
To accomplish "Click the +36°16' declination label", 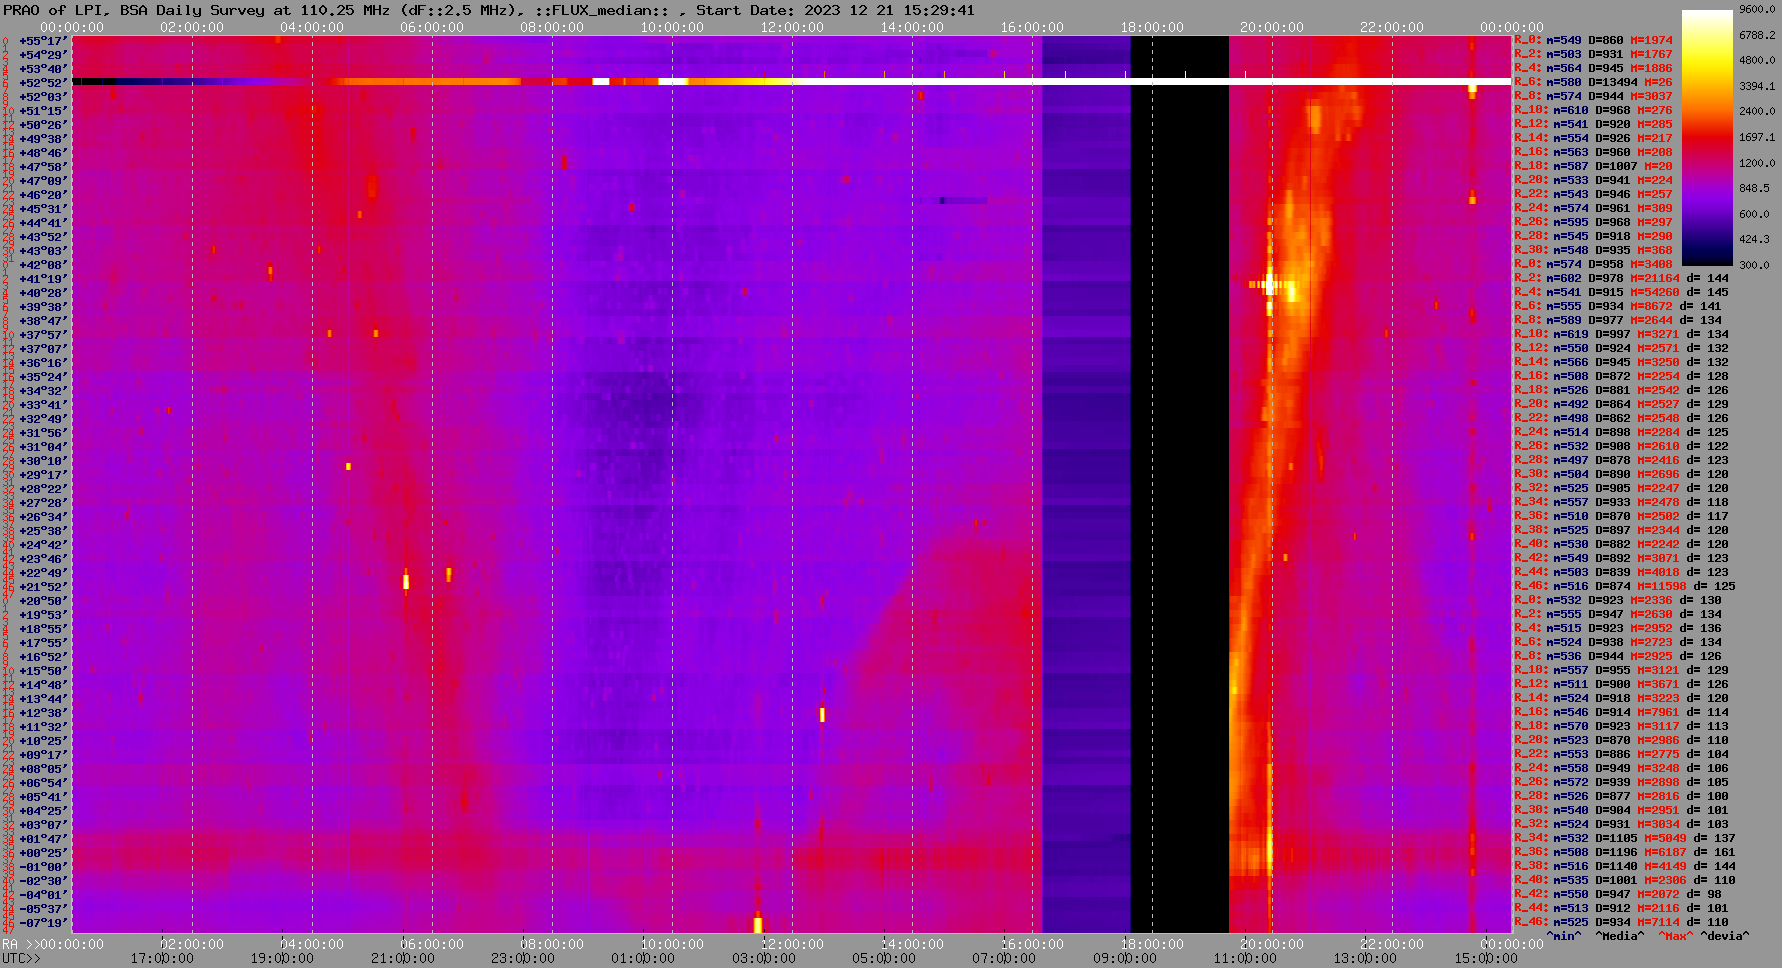I will pos(43,363).
